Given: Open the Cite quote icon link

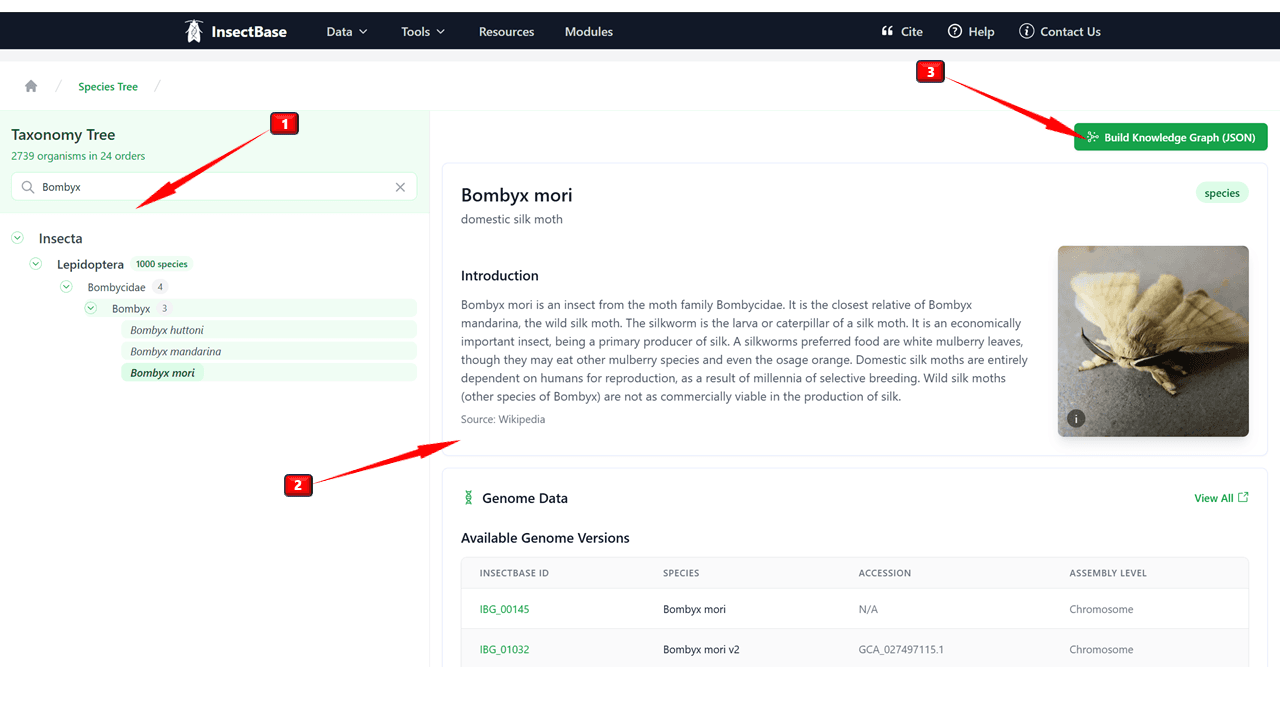Looking at the screenshot, I should (887, 31).
